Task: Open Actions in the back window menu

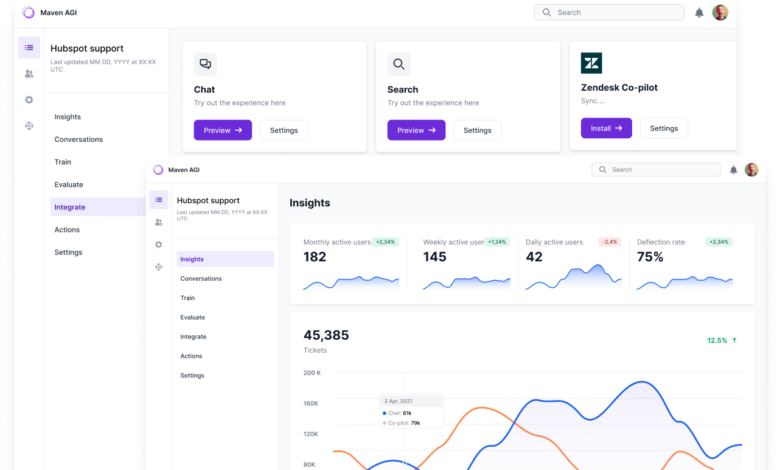Action: (x=67, y=230)
